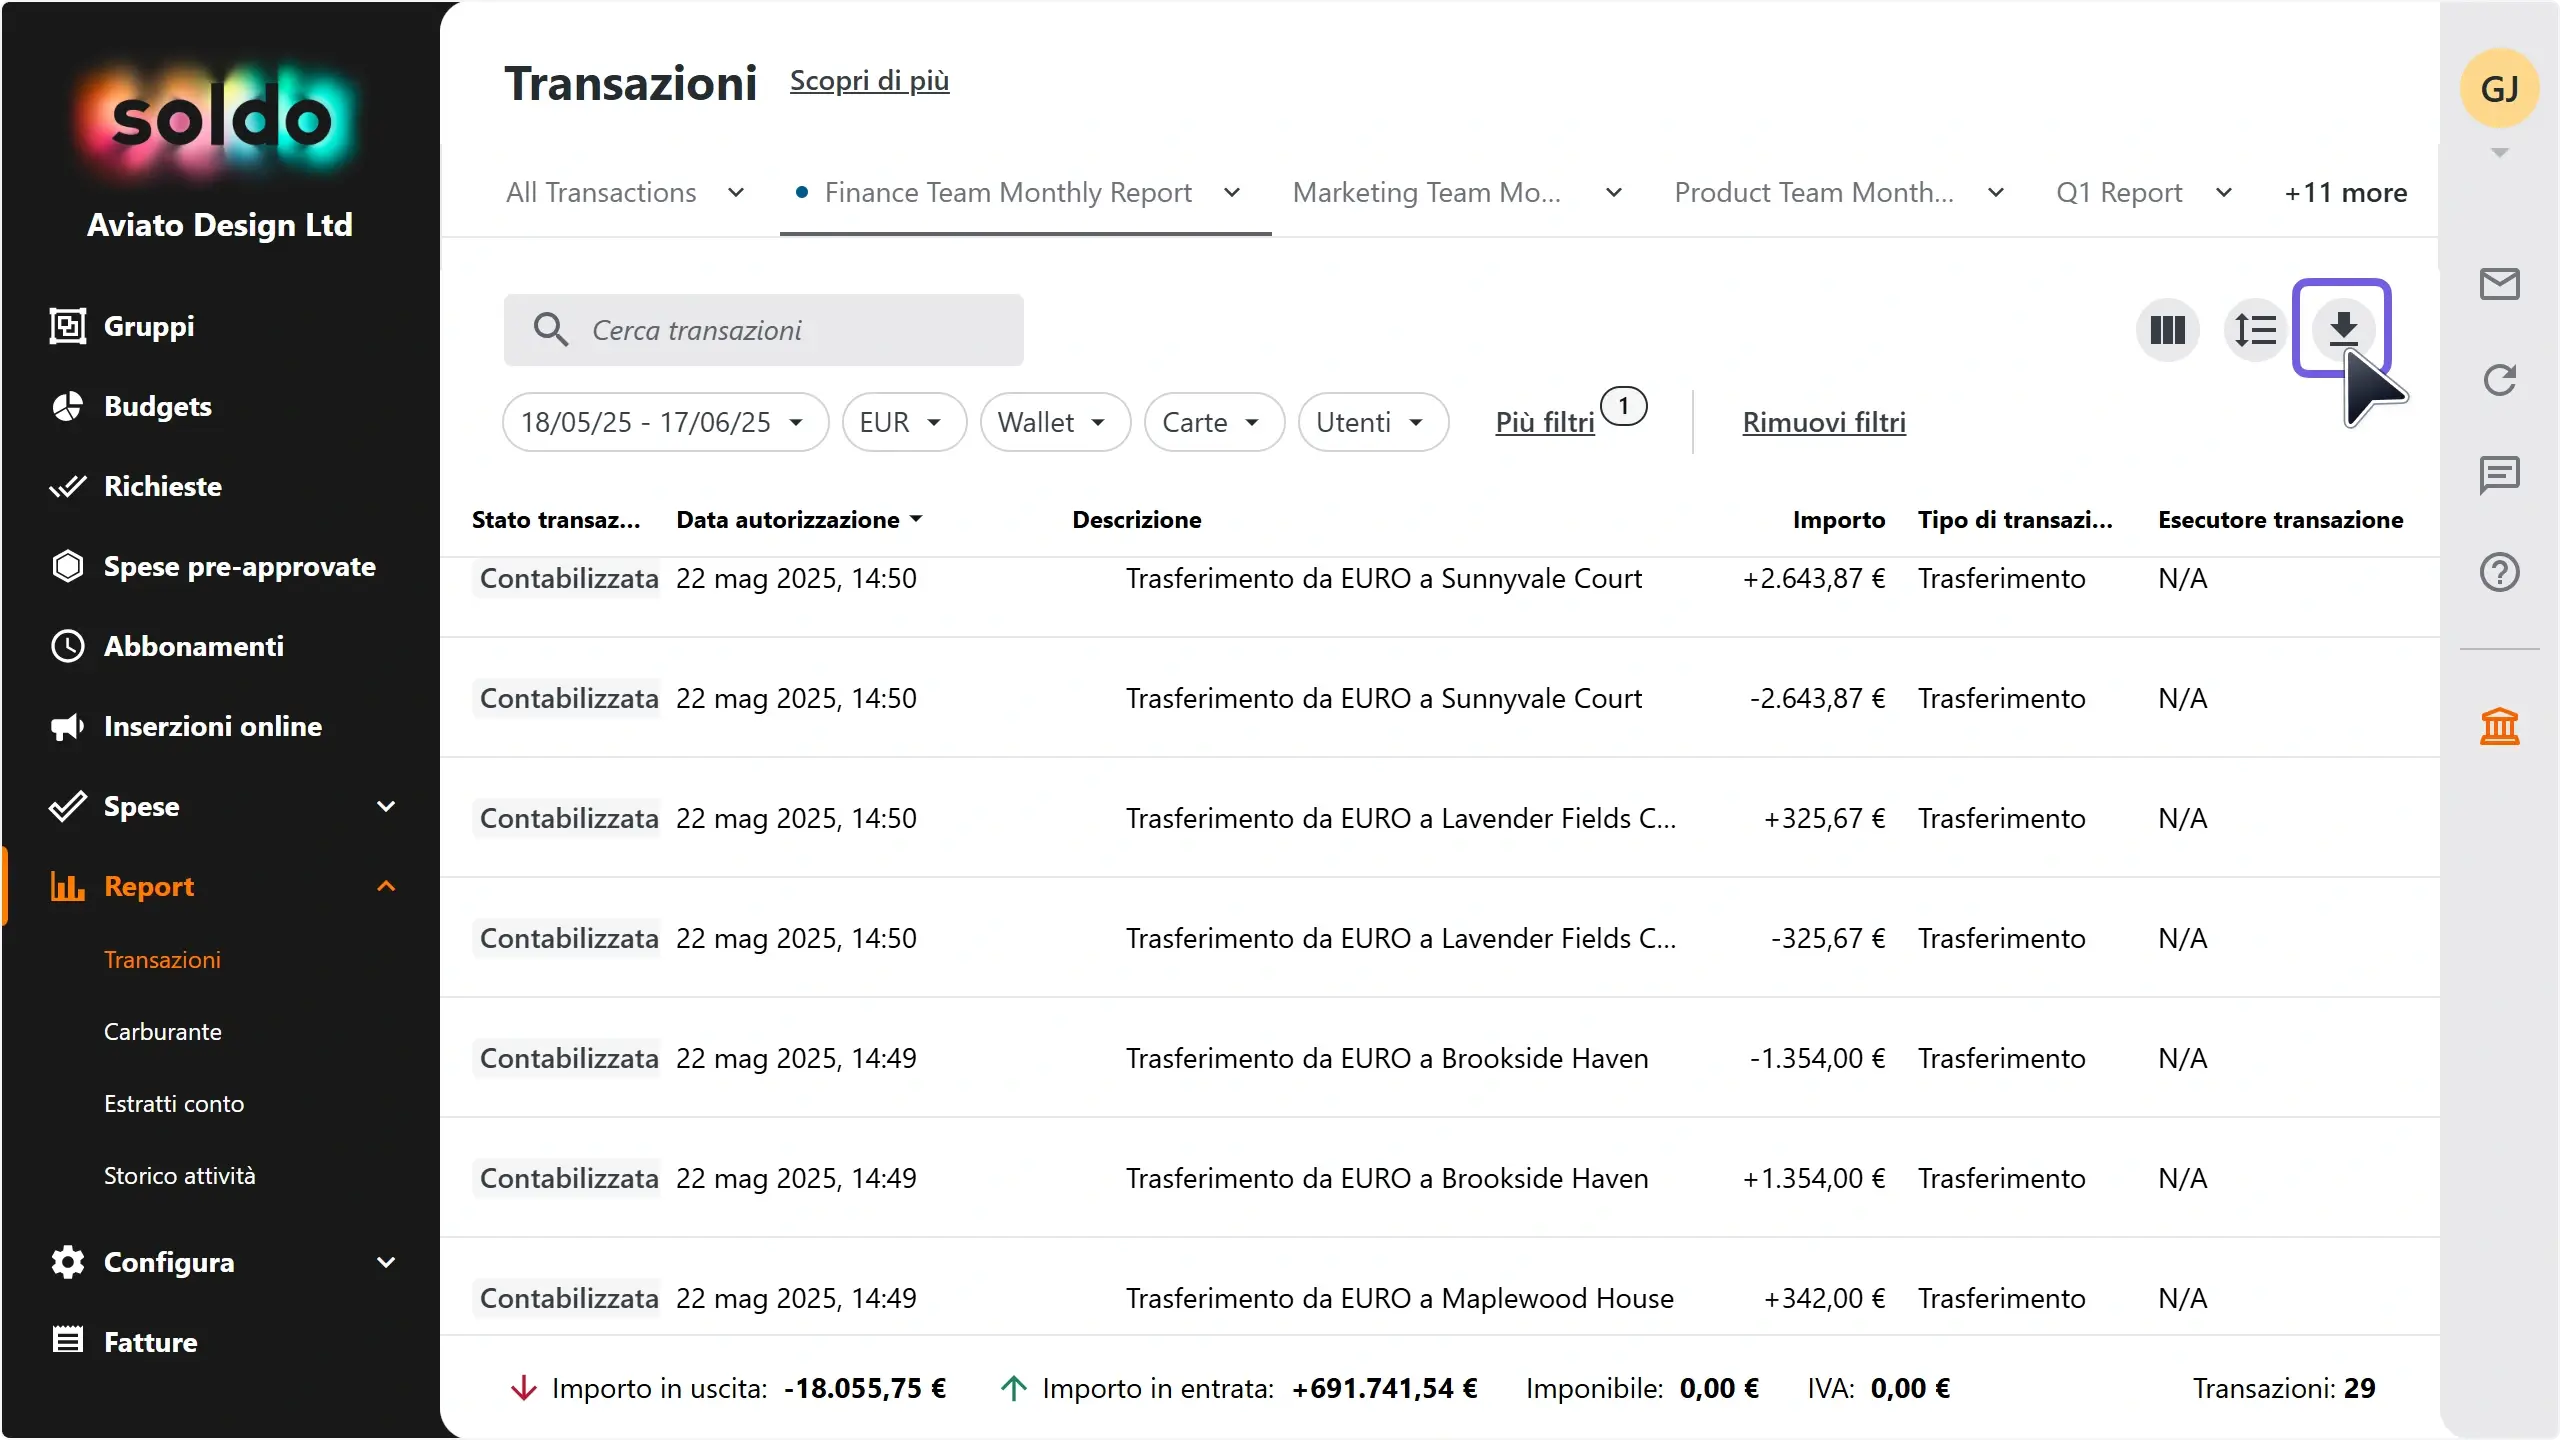The image size is (2560, 1440).
Task: Click the help question mark icon
Action: (x=2499, y=572)
